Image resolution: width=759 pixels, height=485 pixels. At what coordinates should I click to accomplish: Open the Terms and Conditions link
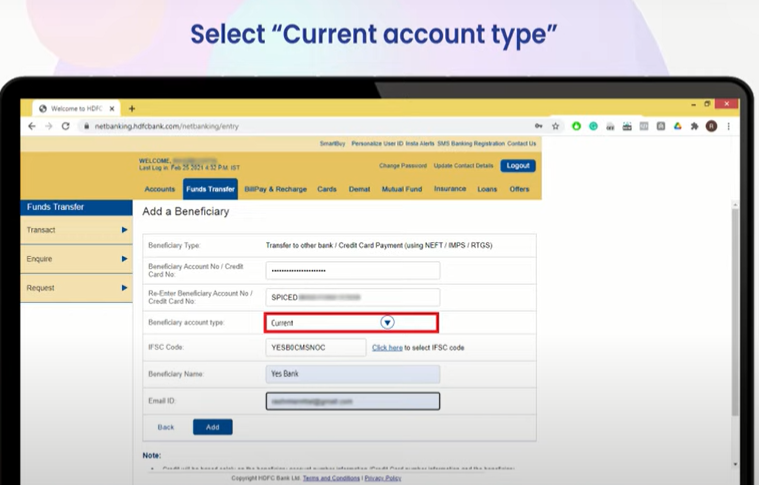click(332, 478)
